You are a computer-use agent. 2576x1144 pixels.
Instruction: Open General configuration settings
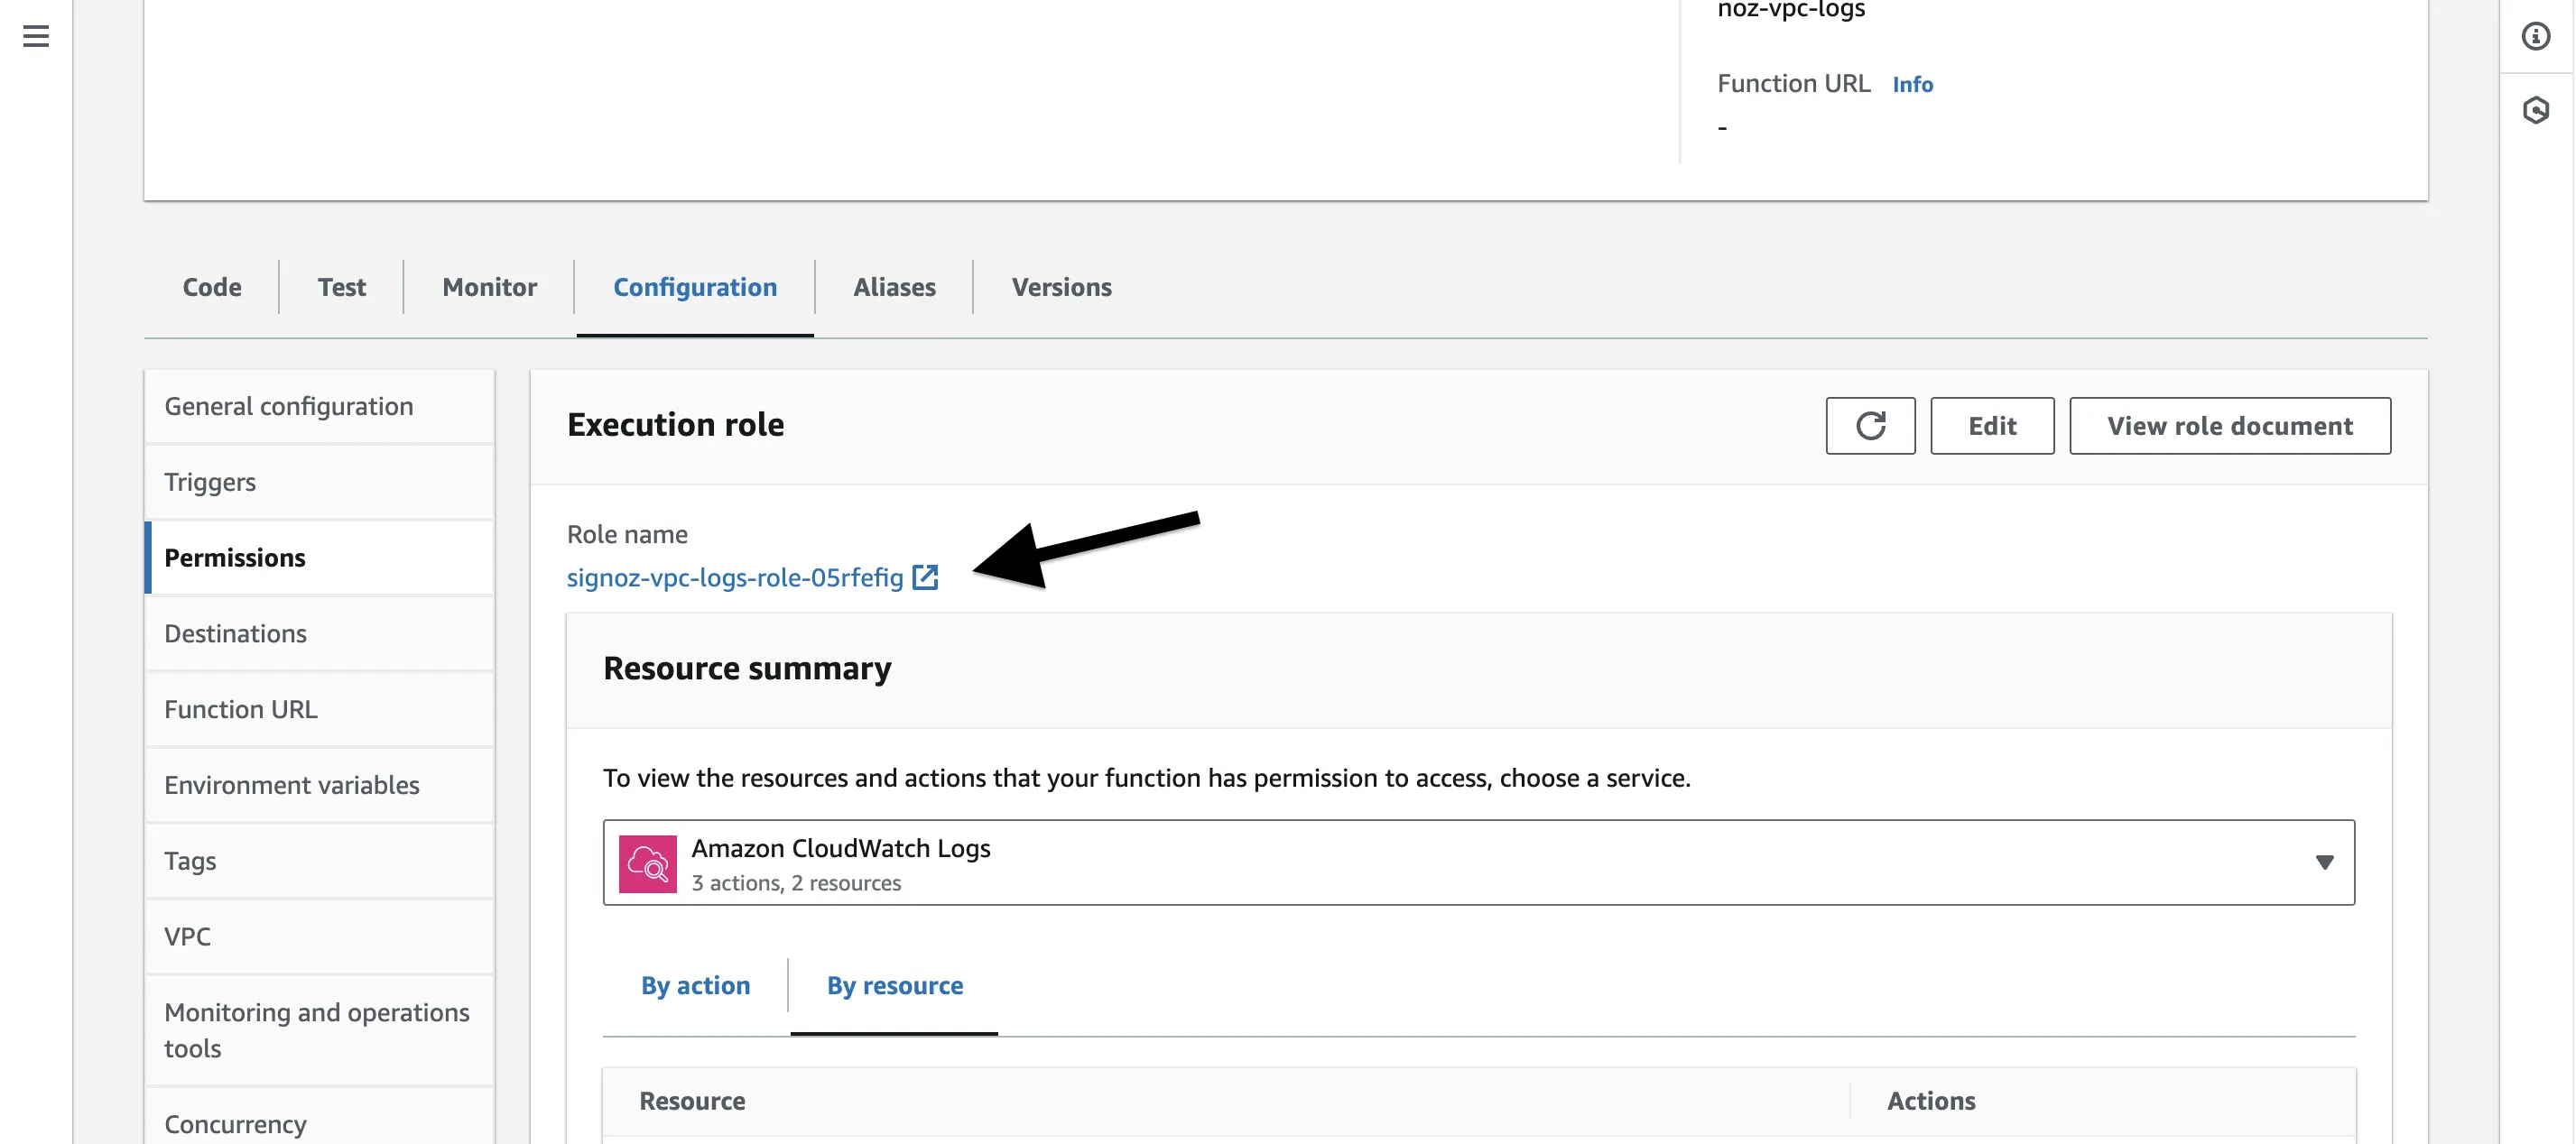319,406
